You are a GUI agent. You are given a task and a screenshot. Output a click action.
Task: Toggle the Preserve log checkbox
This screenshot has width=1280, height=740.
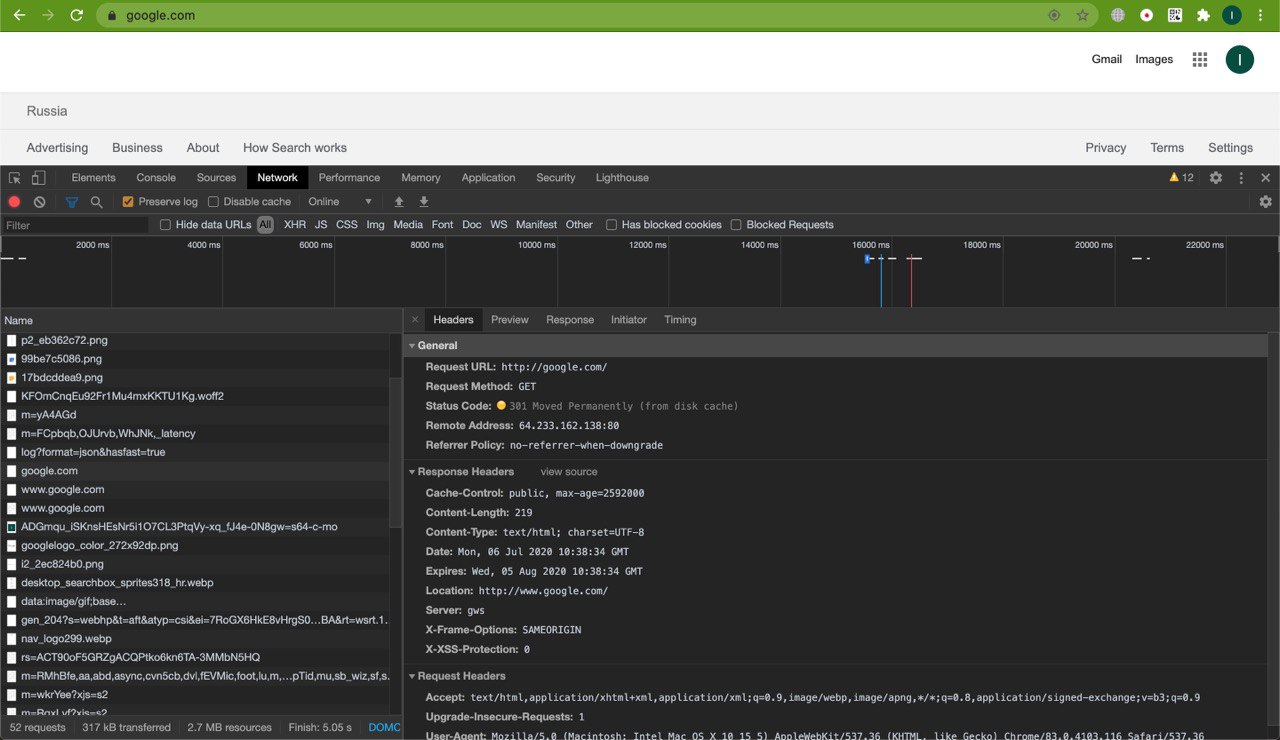128,202
